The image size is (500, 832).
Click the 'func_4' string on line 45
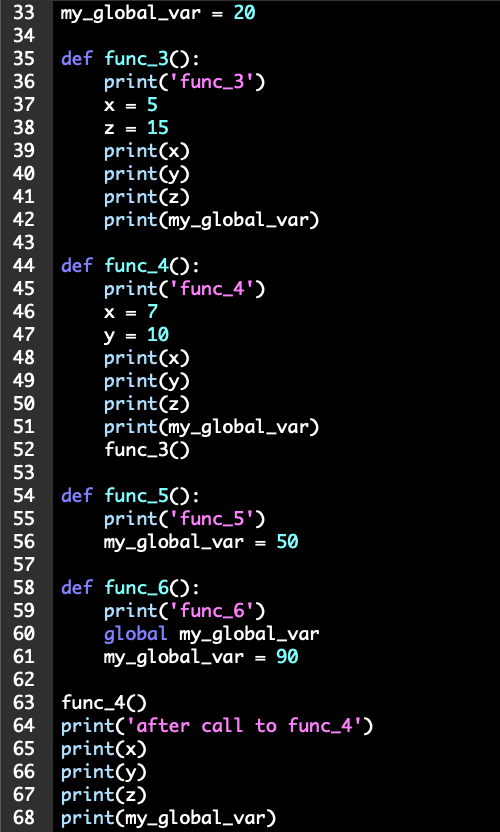(211, 289)
